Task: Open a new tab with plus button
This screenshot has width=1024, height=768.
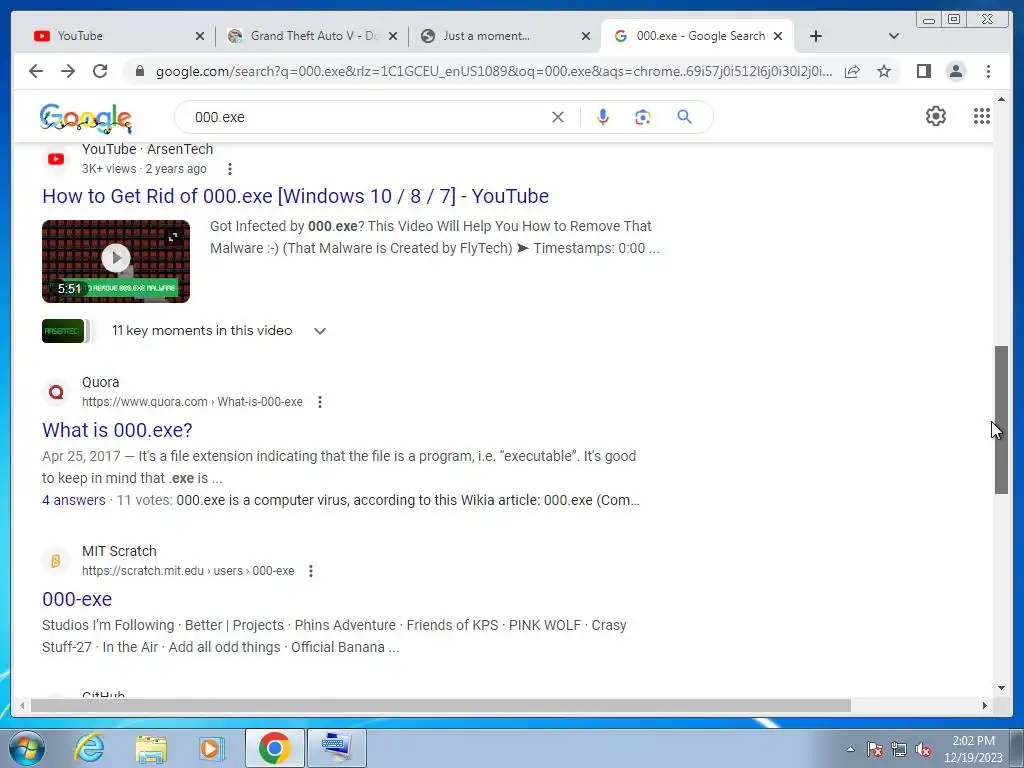Action: point(816,36)
